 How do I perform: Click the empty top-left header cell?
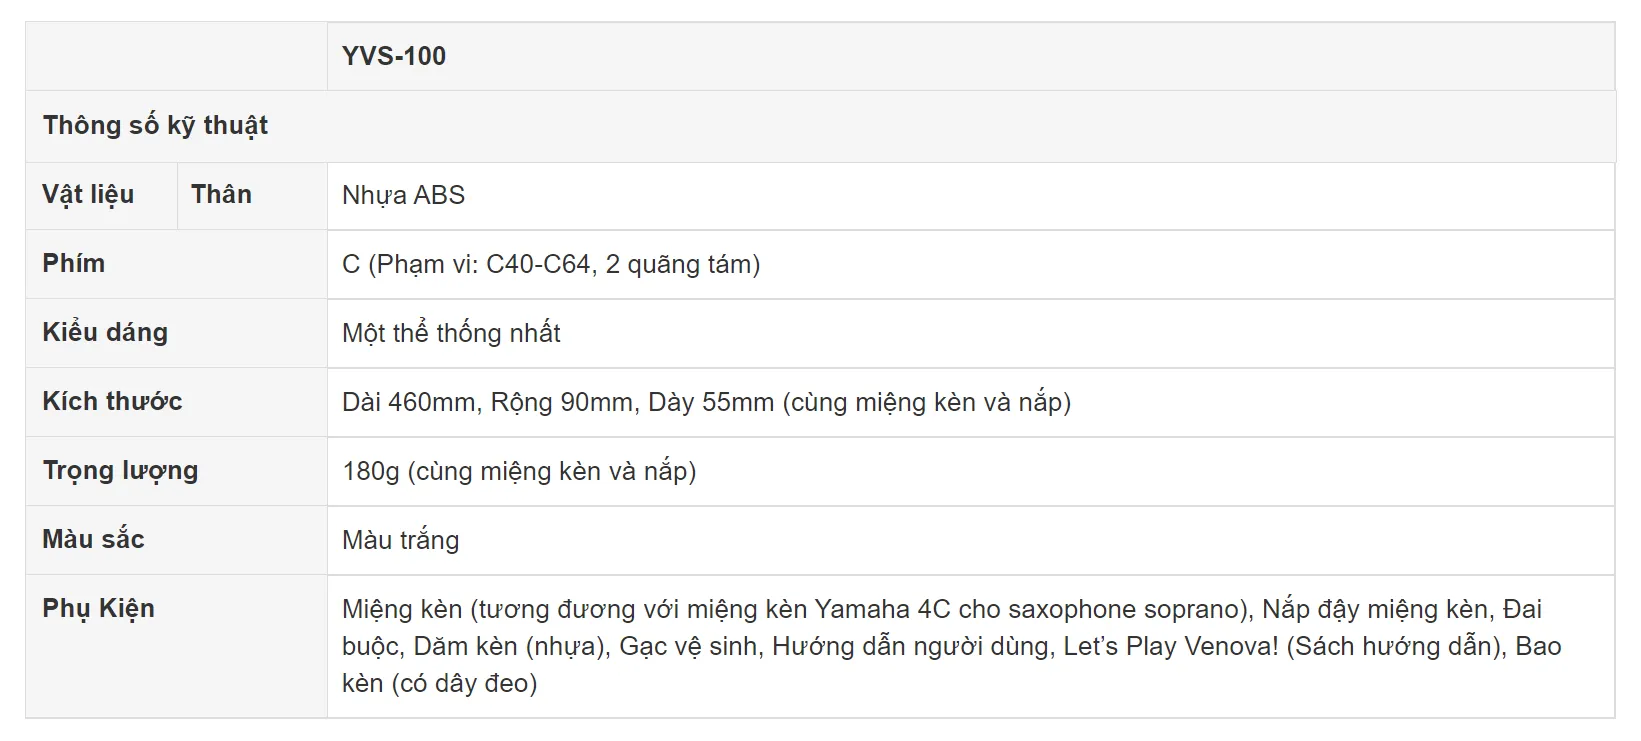[176, 56]
